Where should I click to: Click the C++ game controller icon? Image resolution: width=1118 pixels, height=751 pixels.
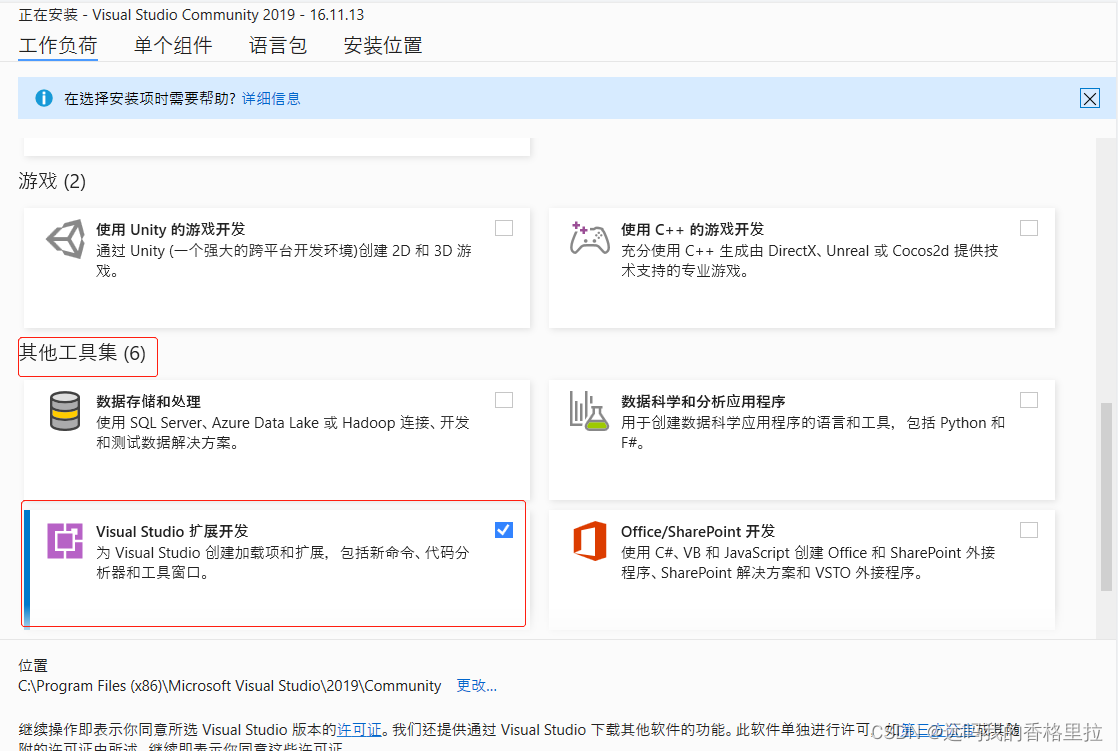tap(589, 238)
